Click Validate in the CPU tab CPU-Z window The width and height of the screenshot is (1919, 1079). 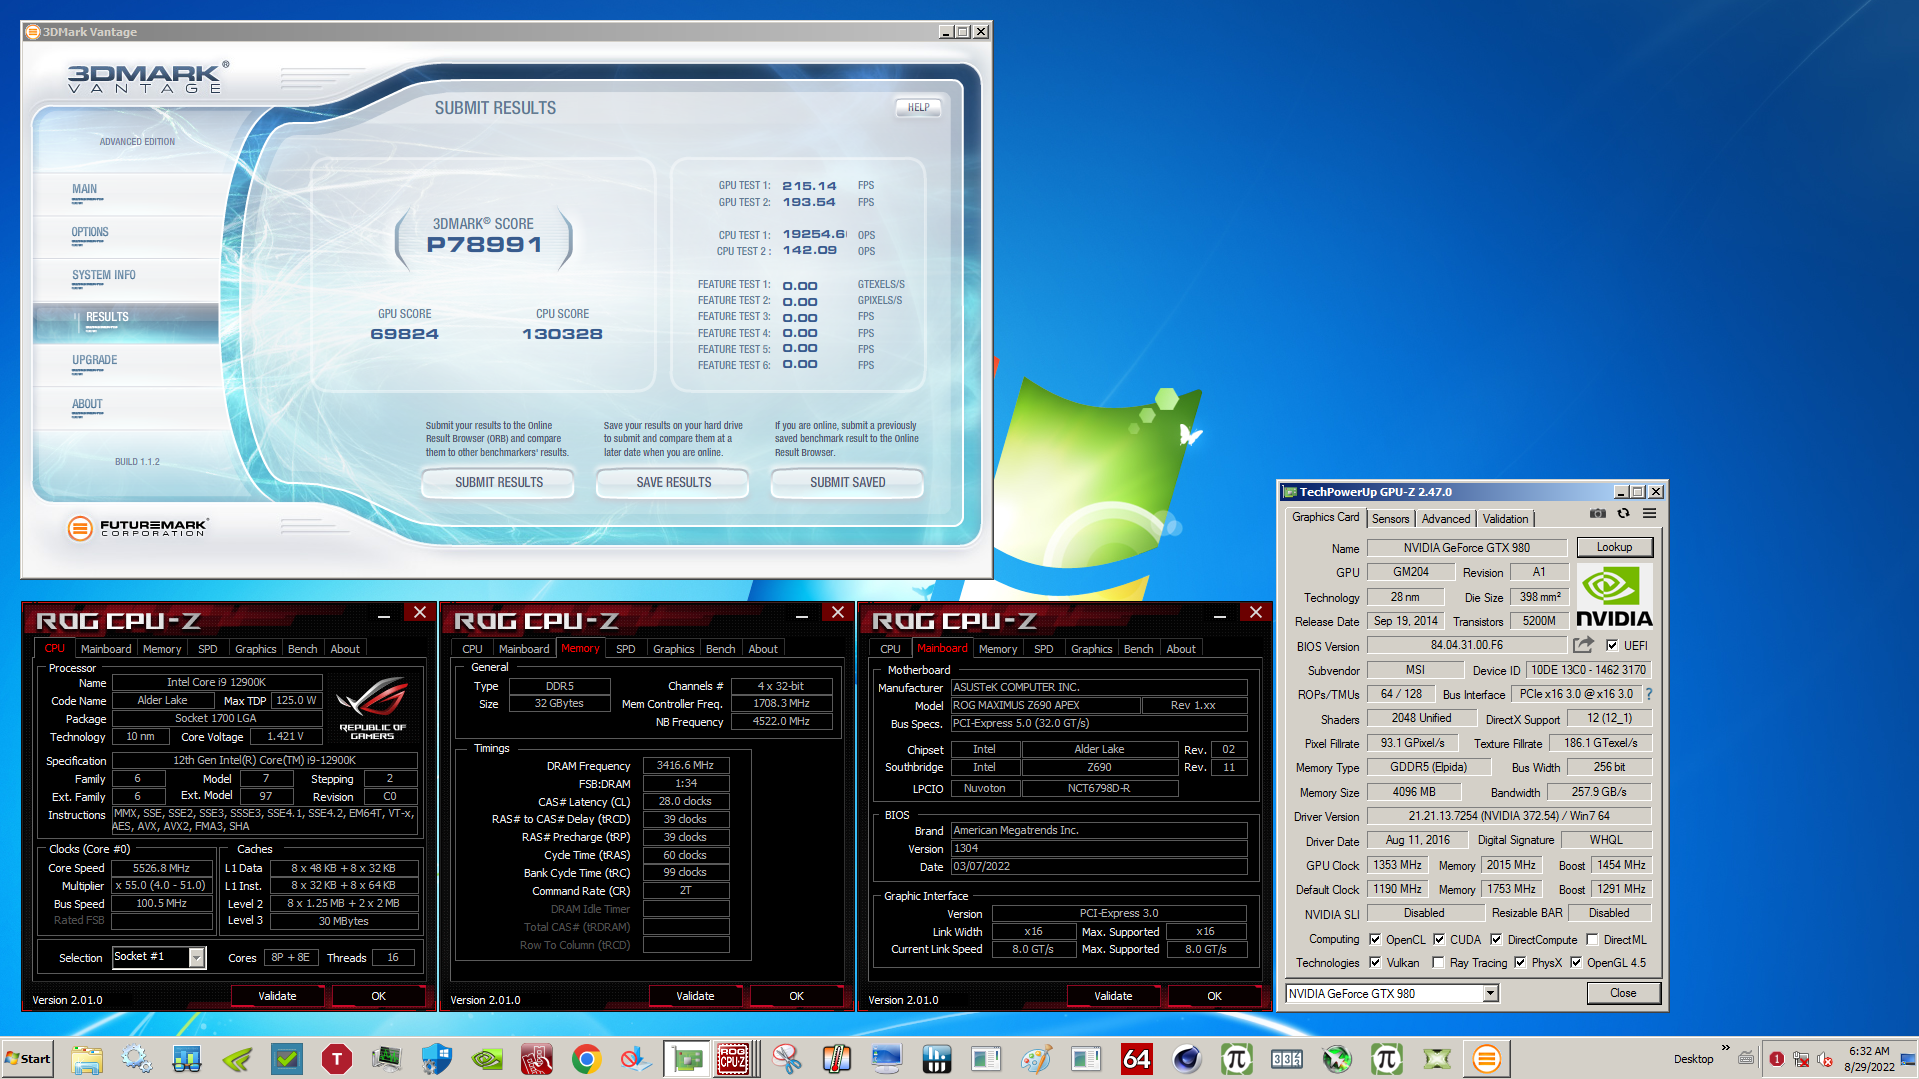tap(277, 996)
